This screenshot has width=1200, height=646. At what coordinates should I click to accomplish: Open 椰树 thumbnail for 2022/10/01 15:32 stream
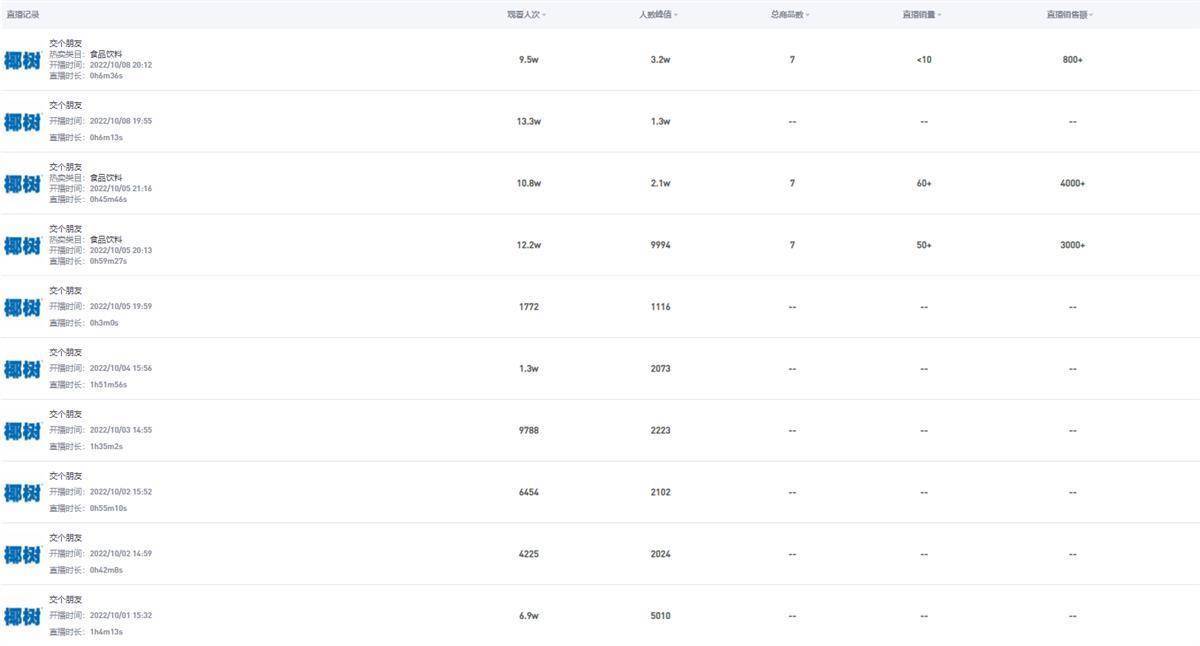point(22,616)
